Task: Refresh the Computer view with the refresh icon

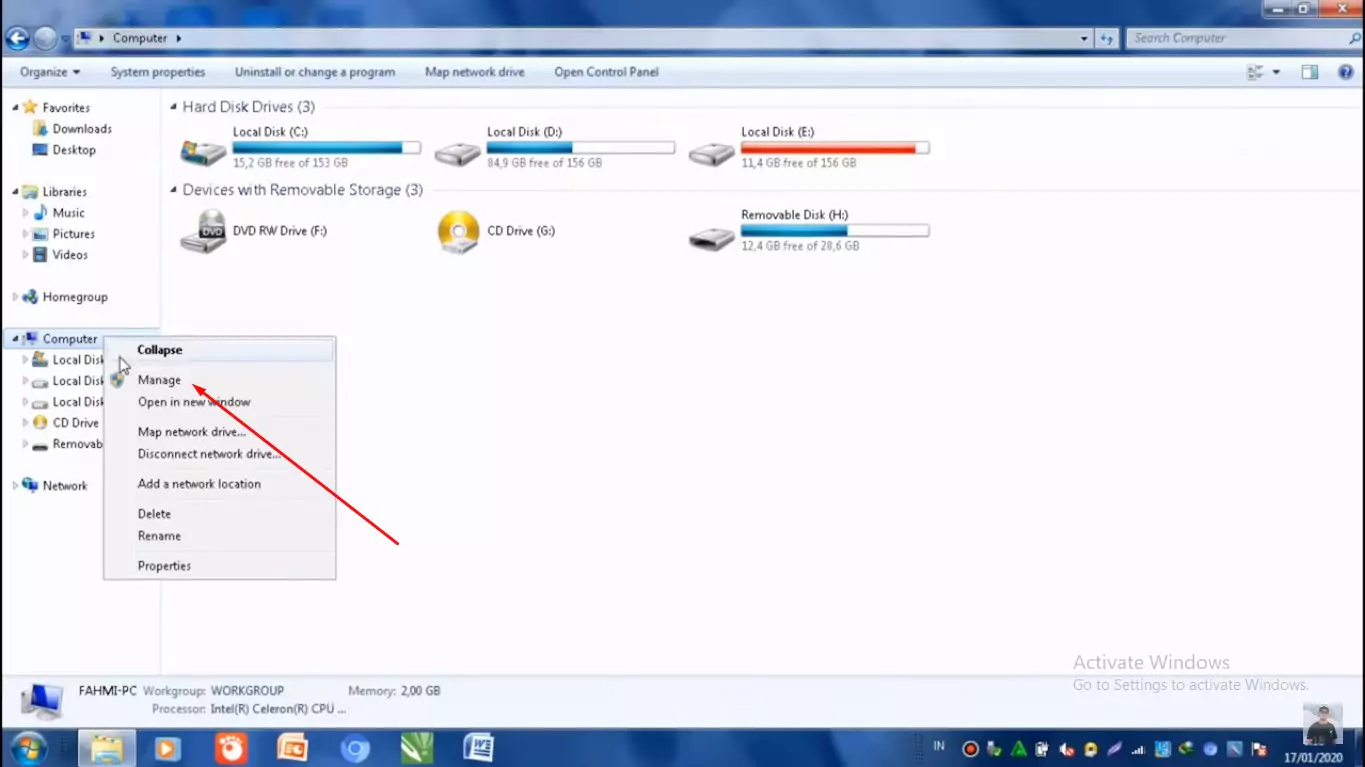Action: coord(1106,38)
